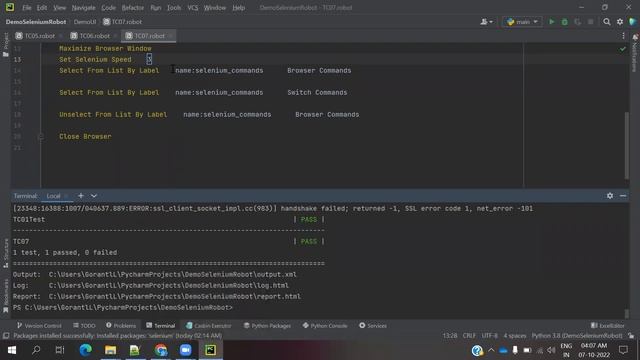The width and height of the screenshot is (640, 360).
Task: Click the log.html path in terminal
Action: [169, 285]
